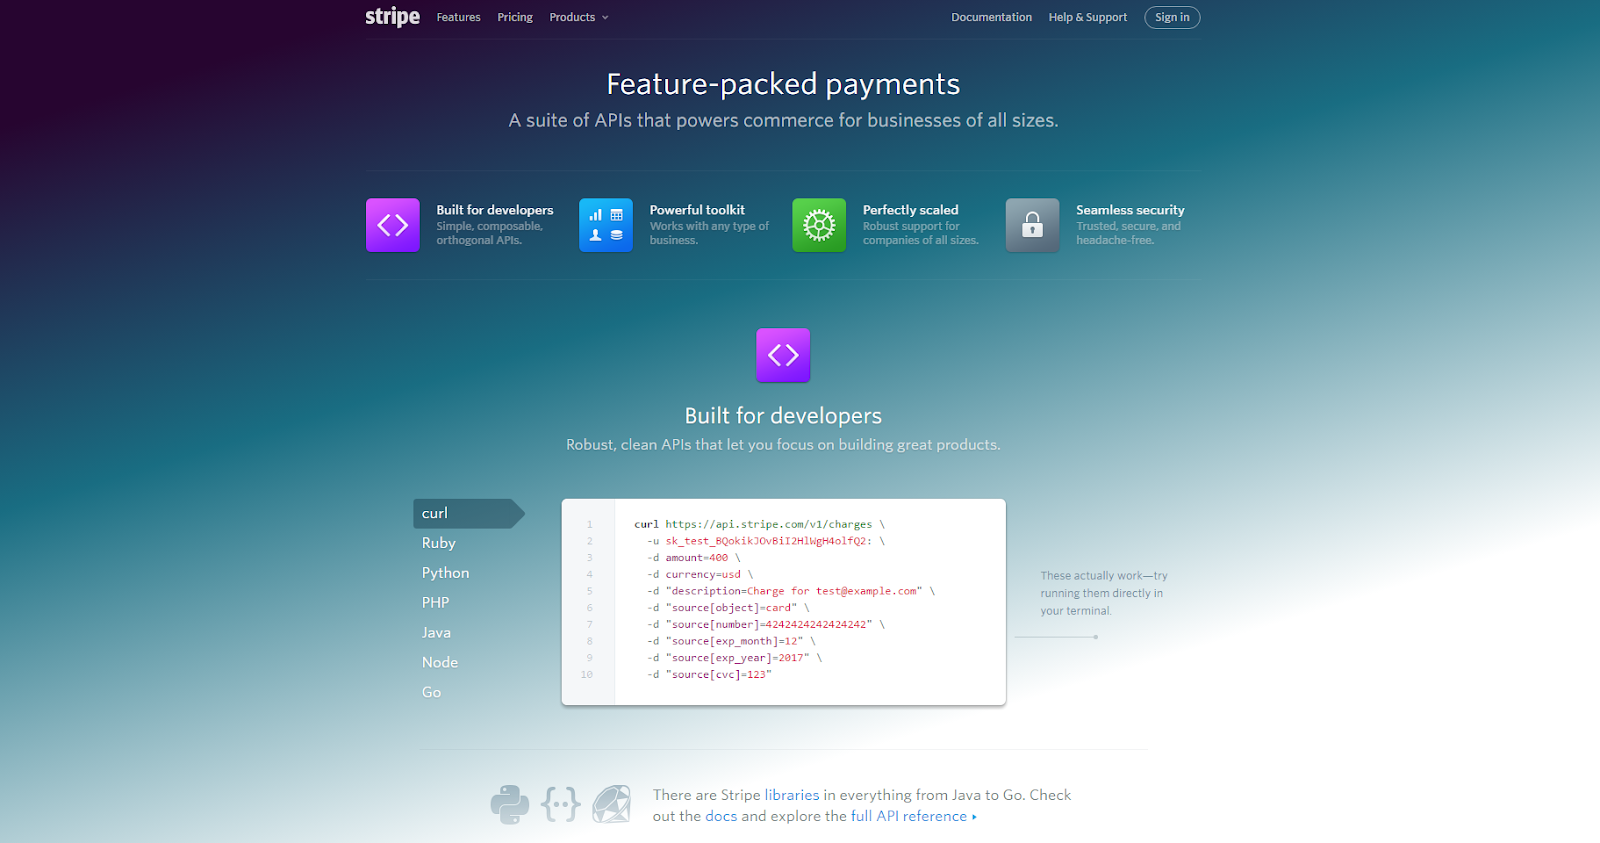
Task: Click the Python logo icon
Action: (x=510, y=804)
